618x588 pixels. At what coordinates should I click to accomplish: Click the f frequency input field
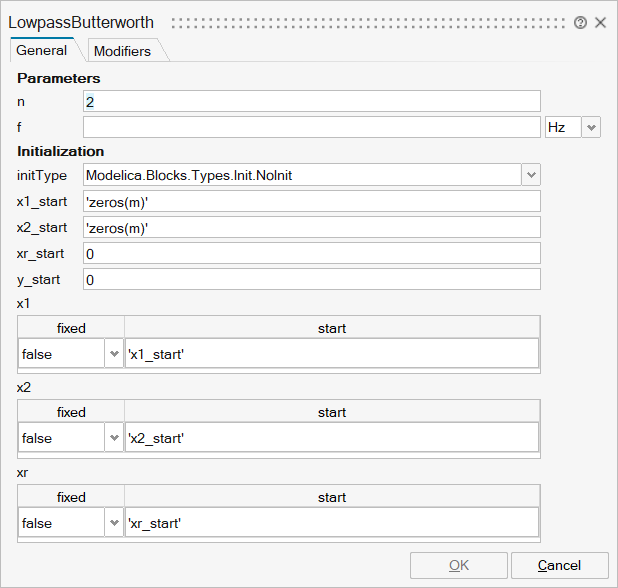tap(311, 127)
